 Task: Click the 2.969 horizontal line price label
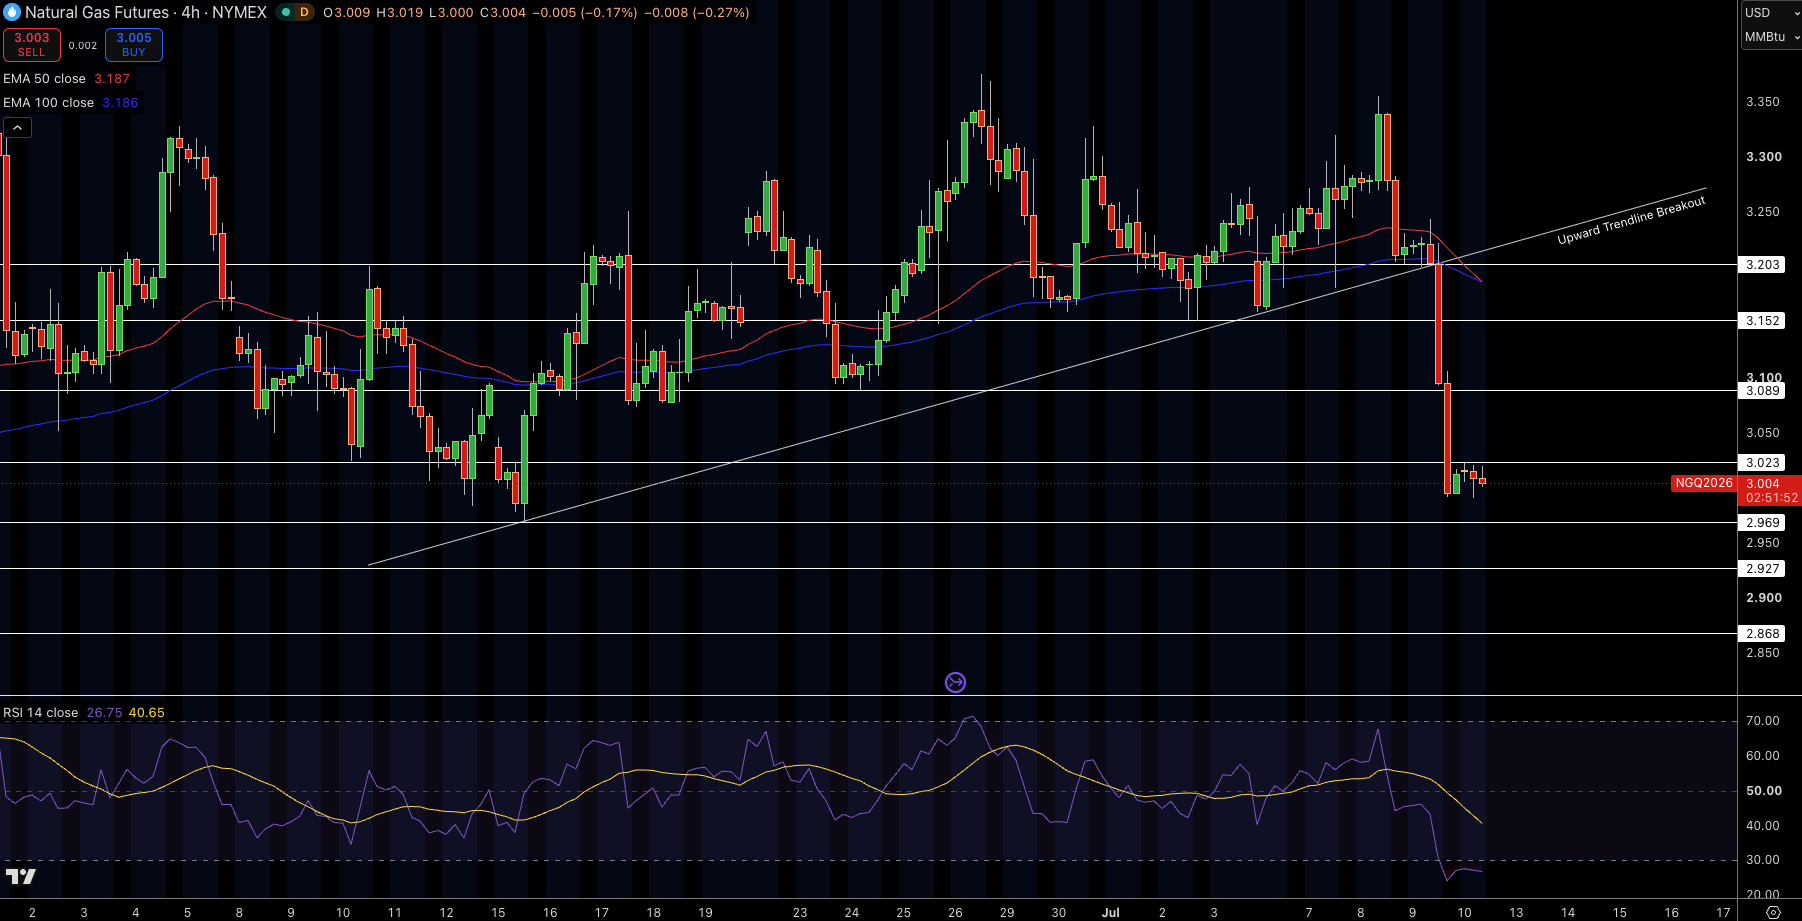pyautogui.click(x=1763, y=523)
